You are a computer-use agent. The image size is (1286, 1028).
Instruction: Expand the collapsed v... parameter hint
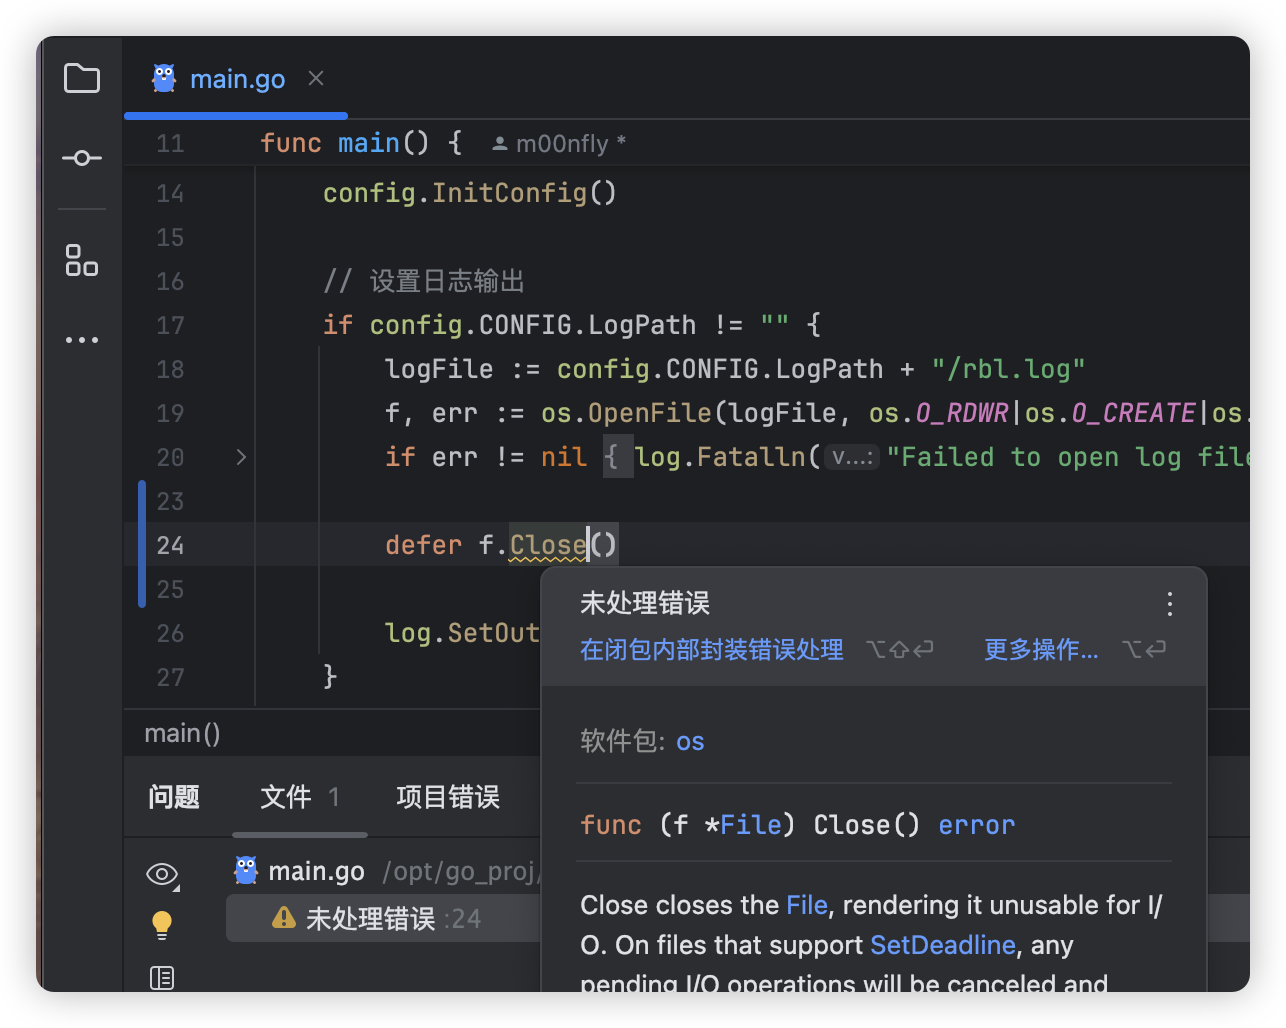pos(852,458)
